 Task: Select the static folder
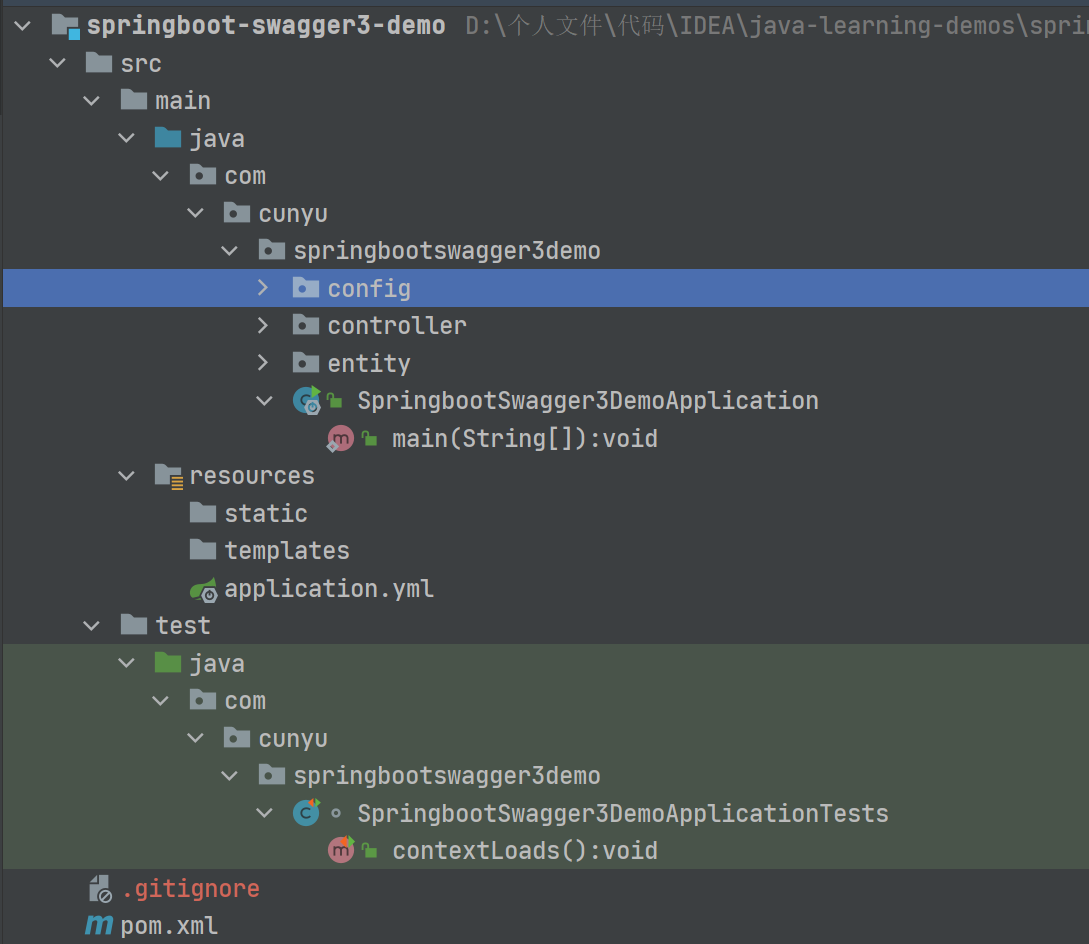point(265,512)
